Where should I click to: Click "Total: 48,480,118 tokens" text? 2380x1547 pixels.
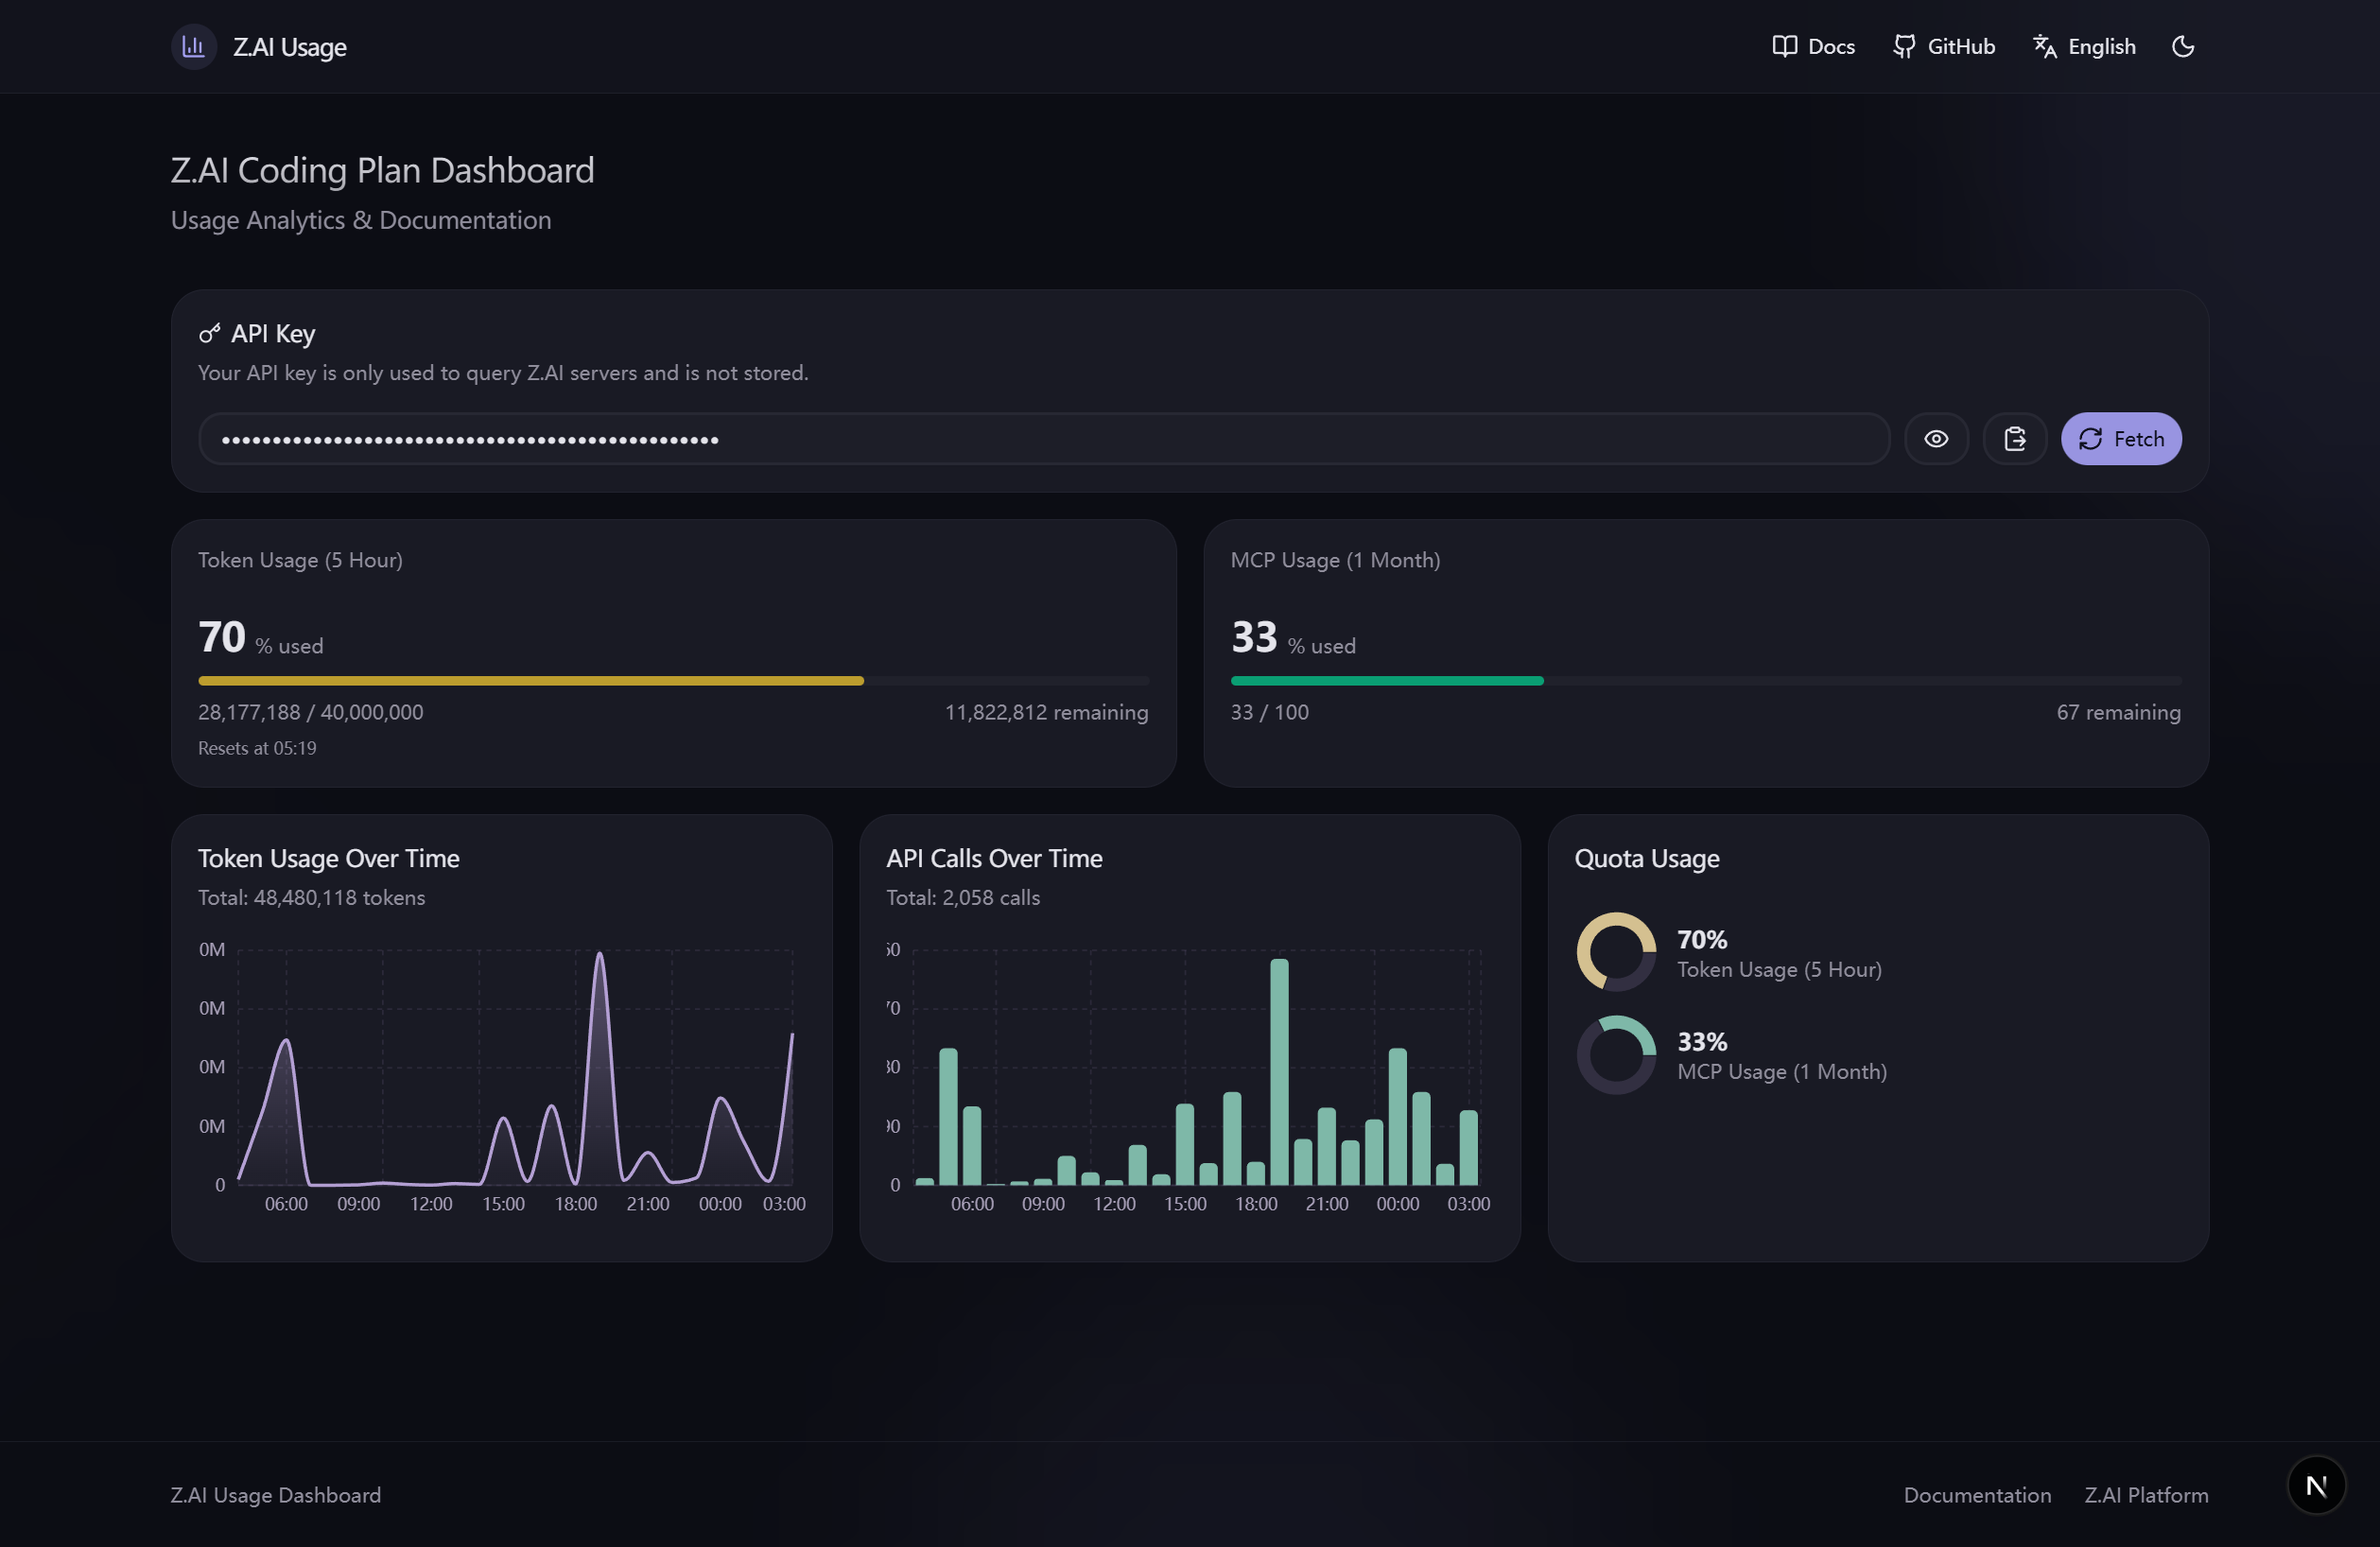click(312, 898)
